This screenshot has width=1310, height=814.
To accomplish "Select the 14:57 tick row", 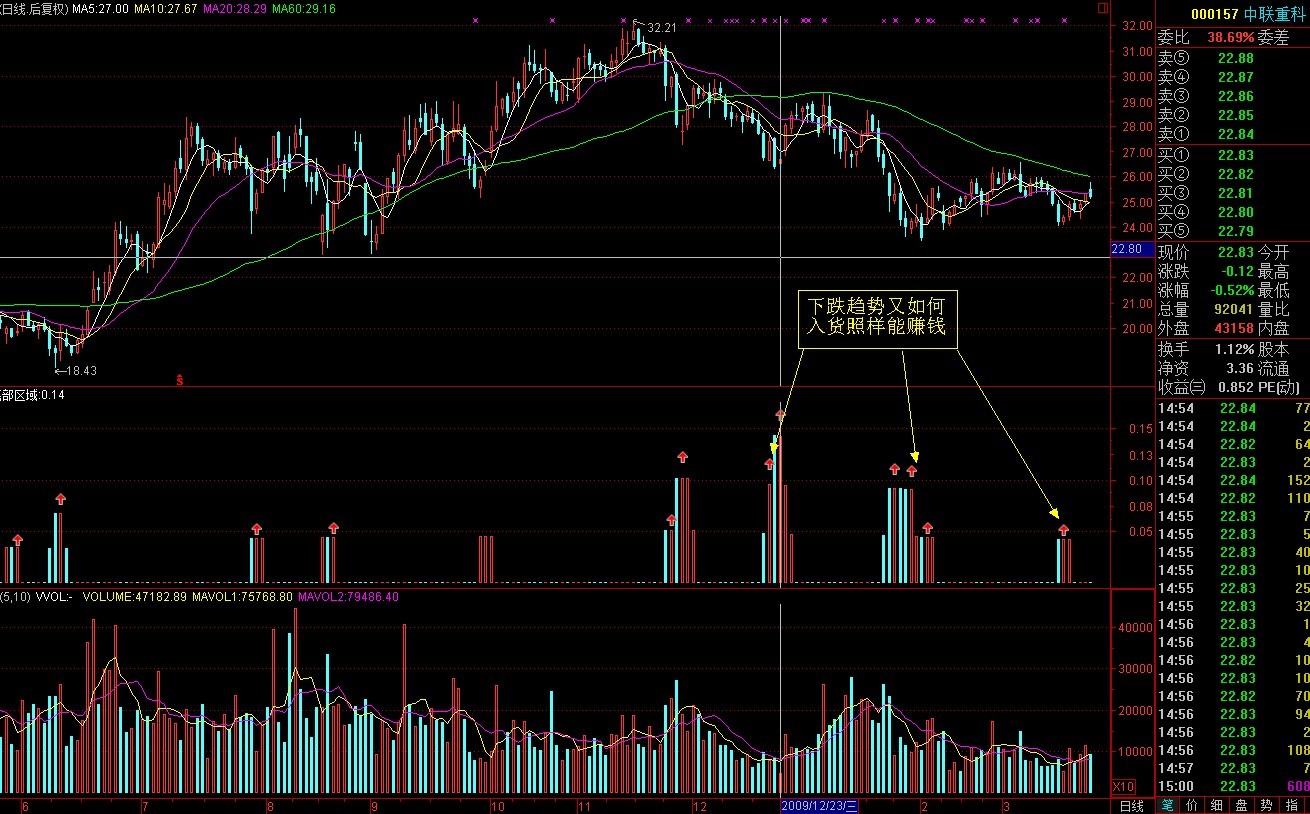I will pyautogui.click(x=1232, y=768).
